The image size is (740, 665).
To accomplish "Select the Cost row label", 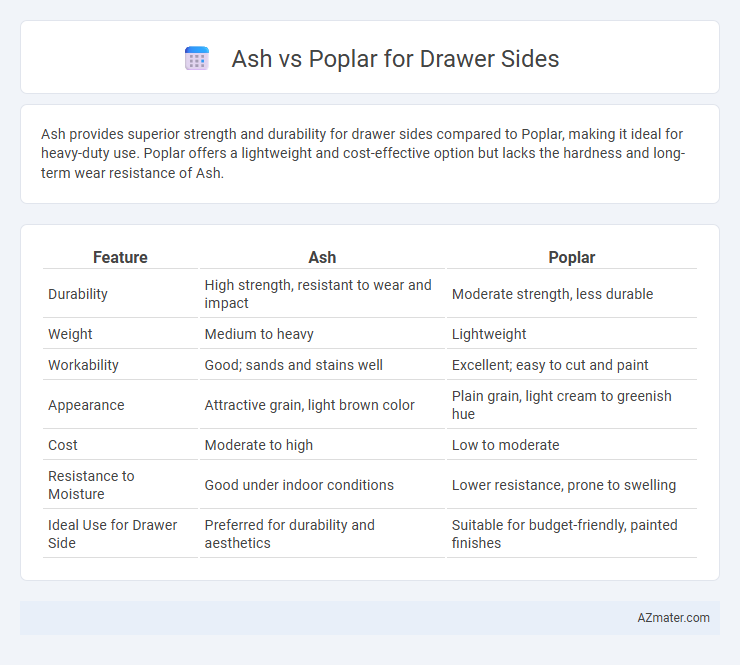I will (x=63, y=445).
